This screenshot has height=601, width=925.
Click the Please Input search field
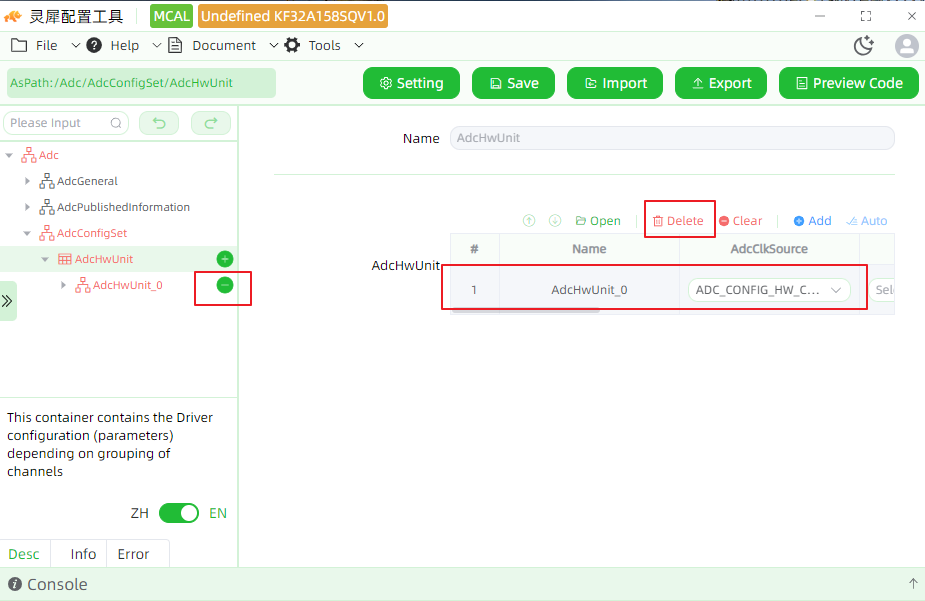point(65,123)
